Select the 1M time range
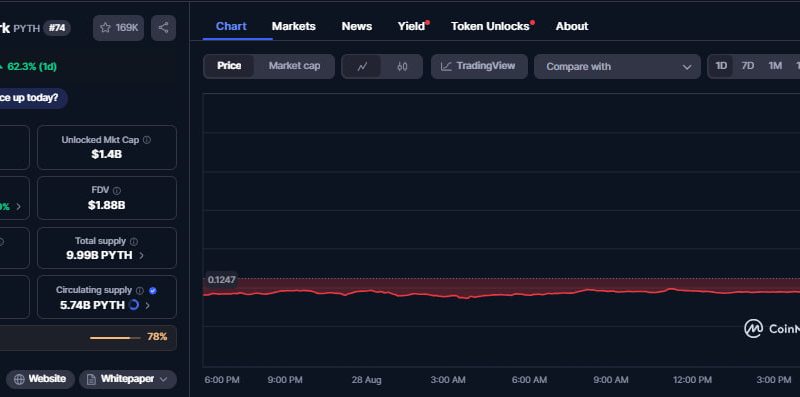This screenshot has height=397, width=800. tap(775, 66)
